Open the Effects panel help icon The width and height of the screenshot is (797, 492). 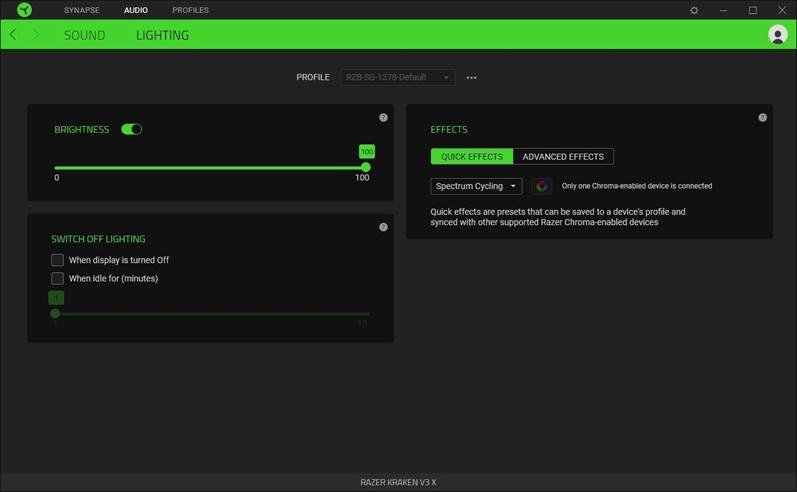click(x=762, y=117)
